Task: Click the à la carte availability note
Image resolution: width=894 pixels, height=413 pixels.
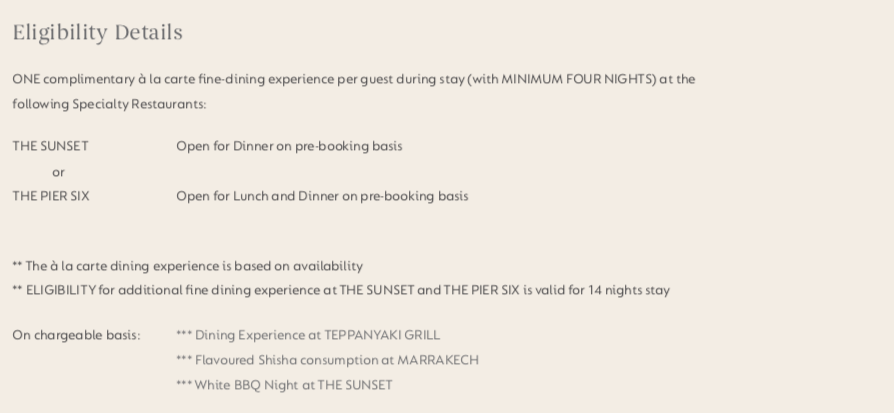Action: click(188, 266)
